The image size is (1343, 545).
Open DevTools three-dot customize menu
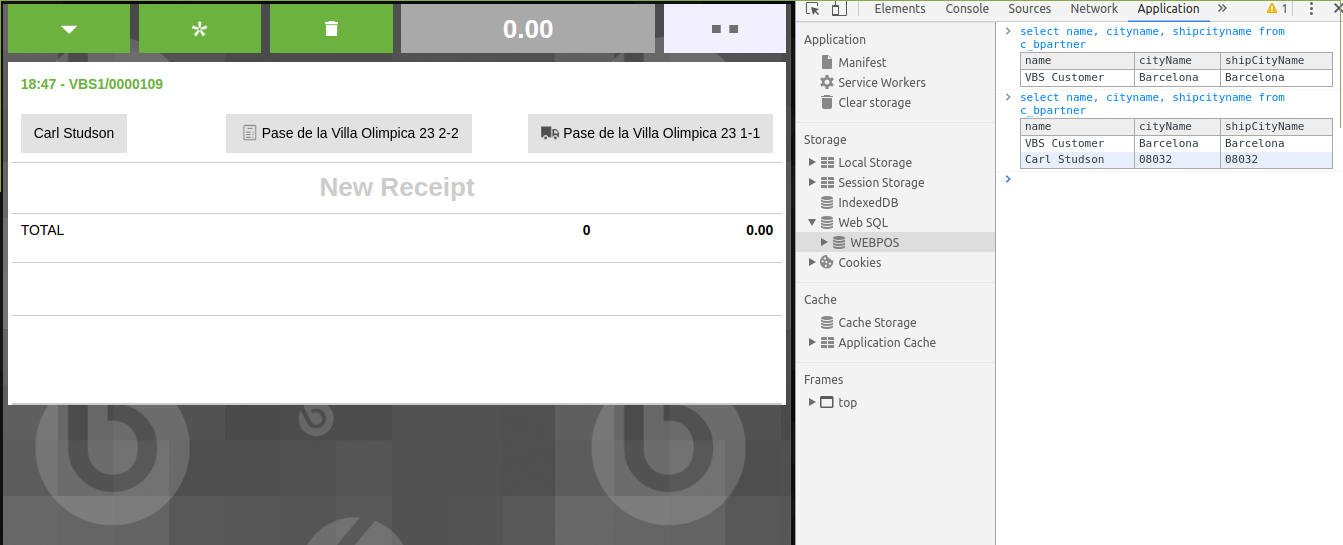[x=1311, y=9]
